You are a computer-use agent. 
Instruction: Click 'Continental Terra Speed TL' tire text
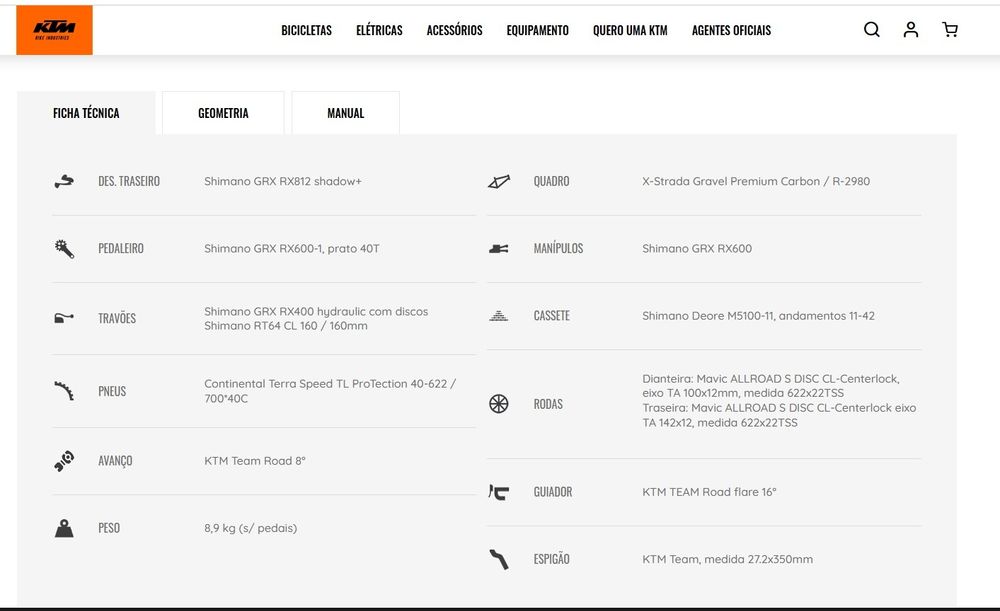330,391
